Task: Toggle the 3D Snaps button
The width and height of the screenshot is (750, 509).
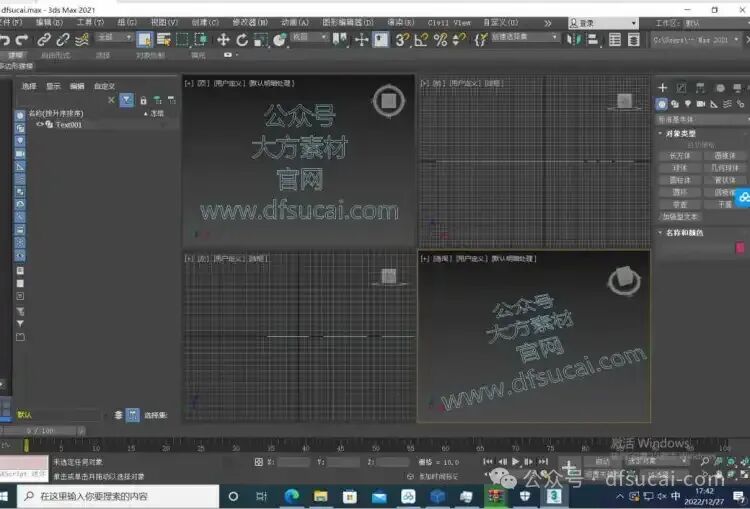Action: tap(402, 40)
